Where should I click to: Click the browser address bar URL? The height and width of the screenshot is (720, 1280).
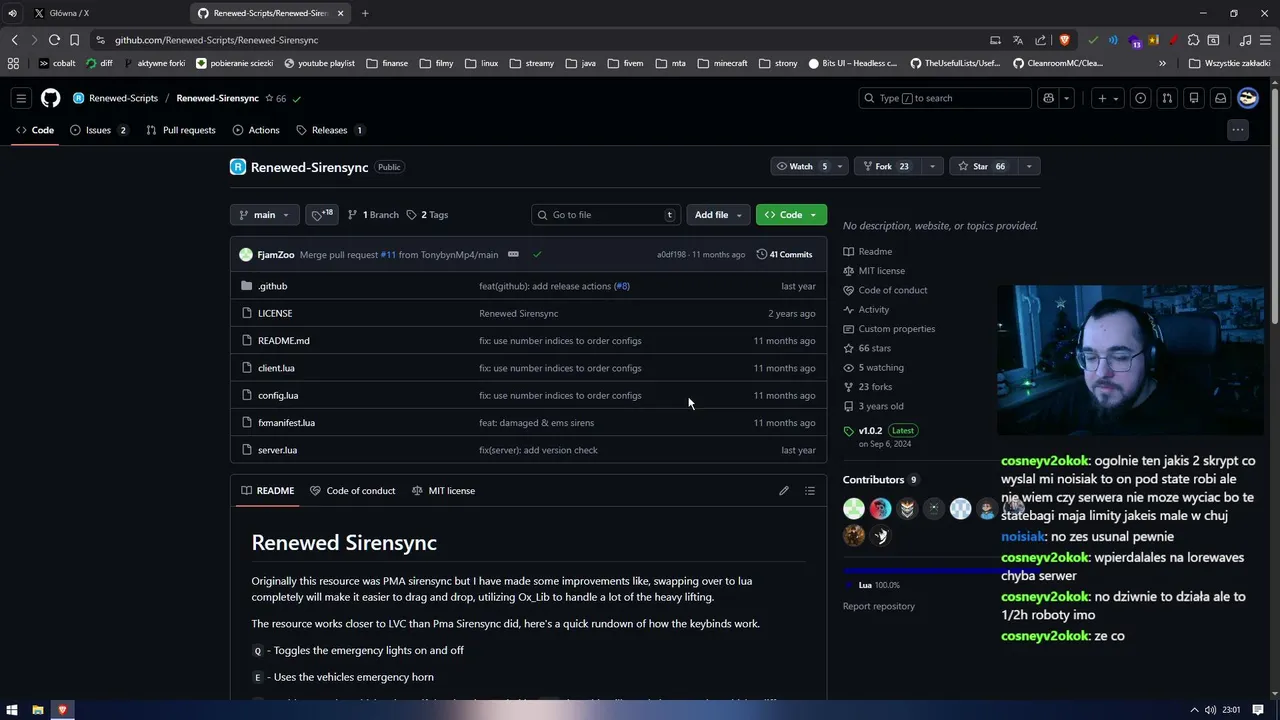click(216, 40)
